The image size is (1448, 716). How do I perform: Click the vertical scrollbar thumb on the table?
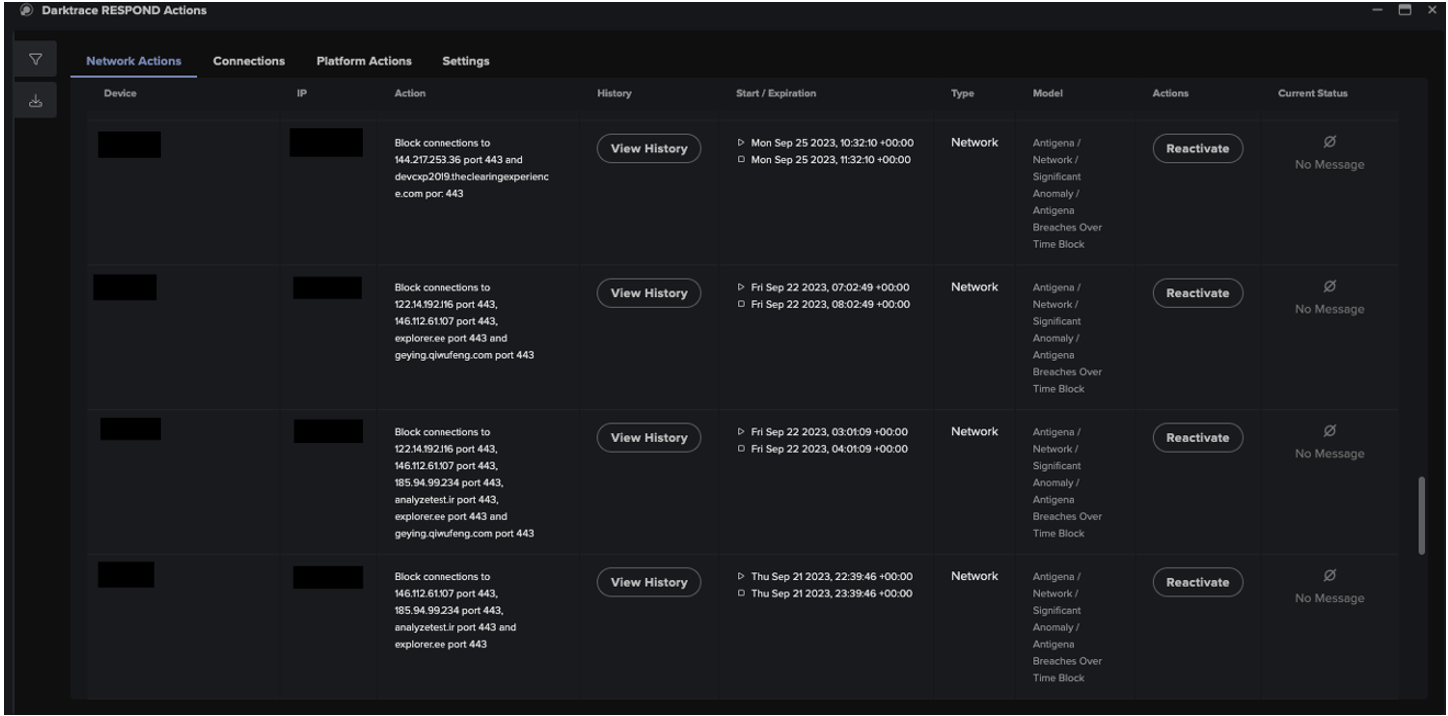coord(1422,515)
